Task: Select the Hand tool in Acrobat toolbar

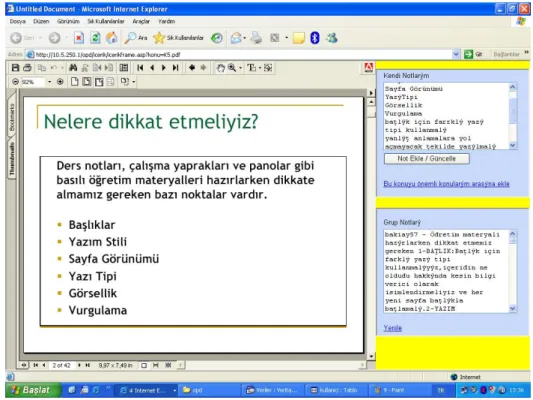Action: pyautogui.click(x=221, y=68)
